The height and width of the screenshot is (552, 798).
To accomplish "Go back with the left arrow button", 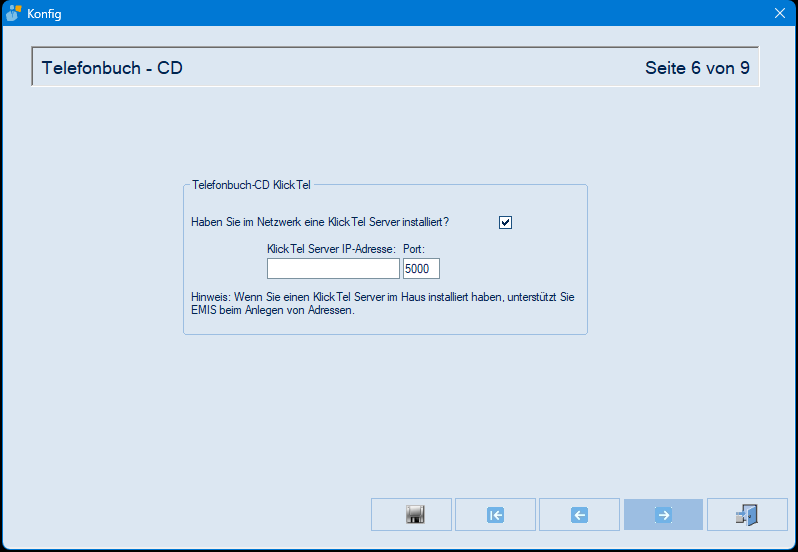I will click(x=579, y=514).
